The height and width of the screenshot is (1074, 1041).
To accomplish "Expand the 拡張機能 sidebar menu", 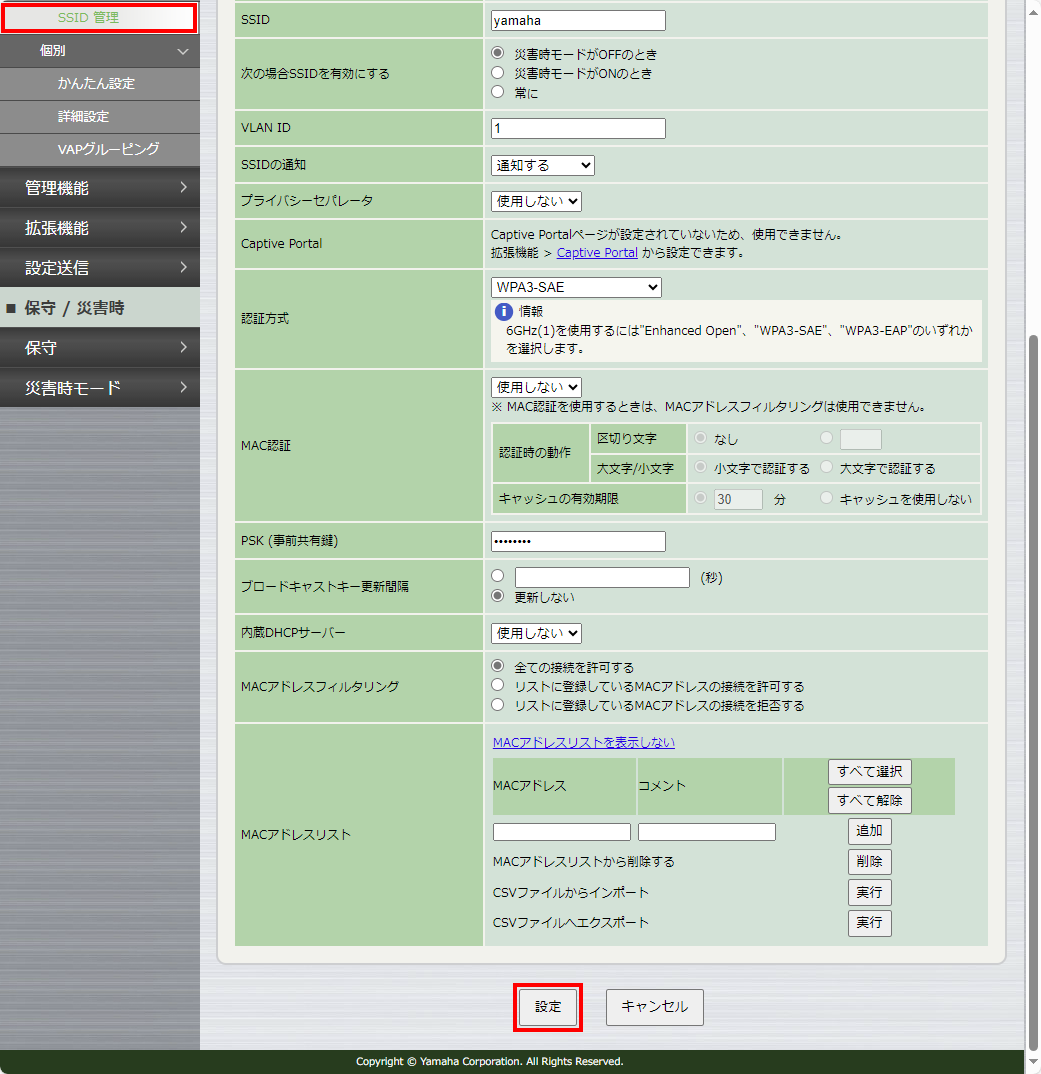I will click(x=100, y=227).
